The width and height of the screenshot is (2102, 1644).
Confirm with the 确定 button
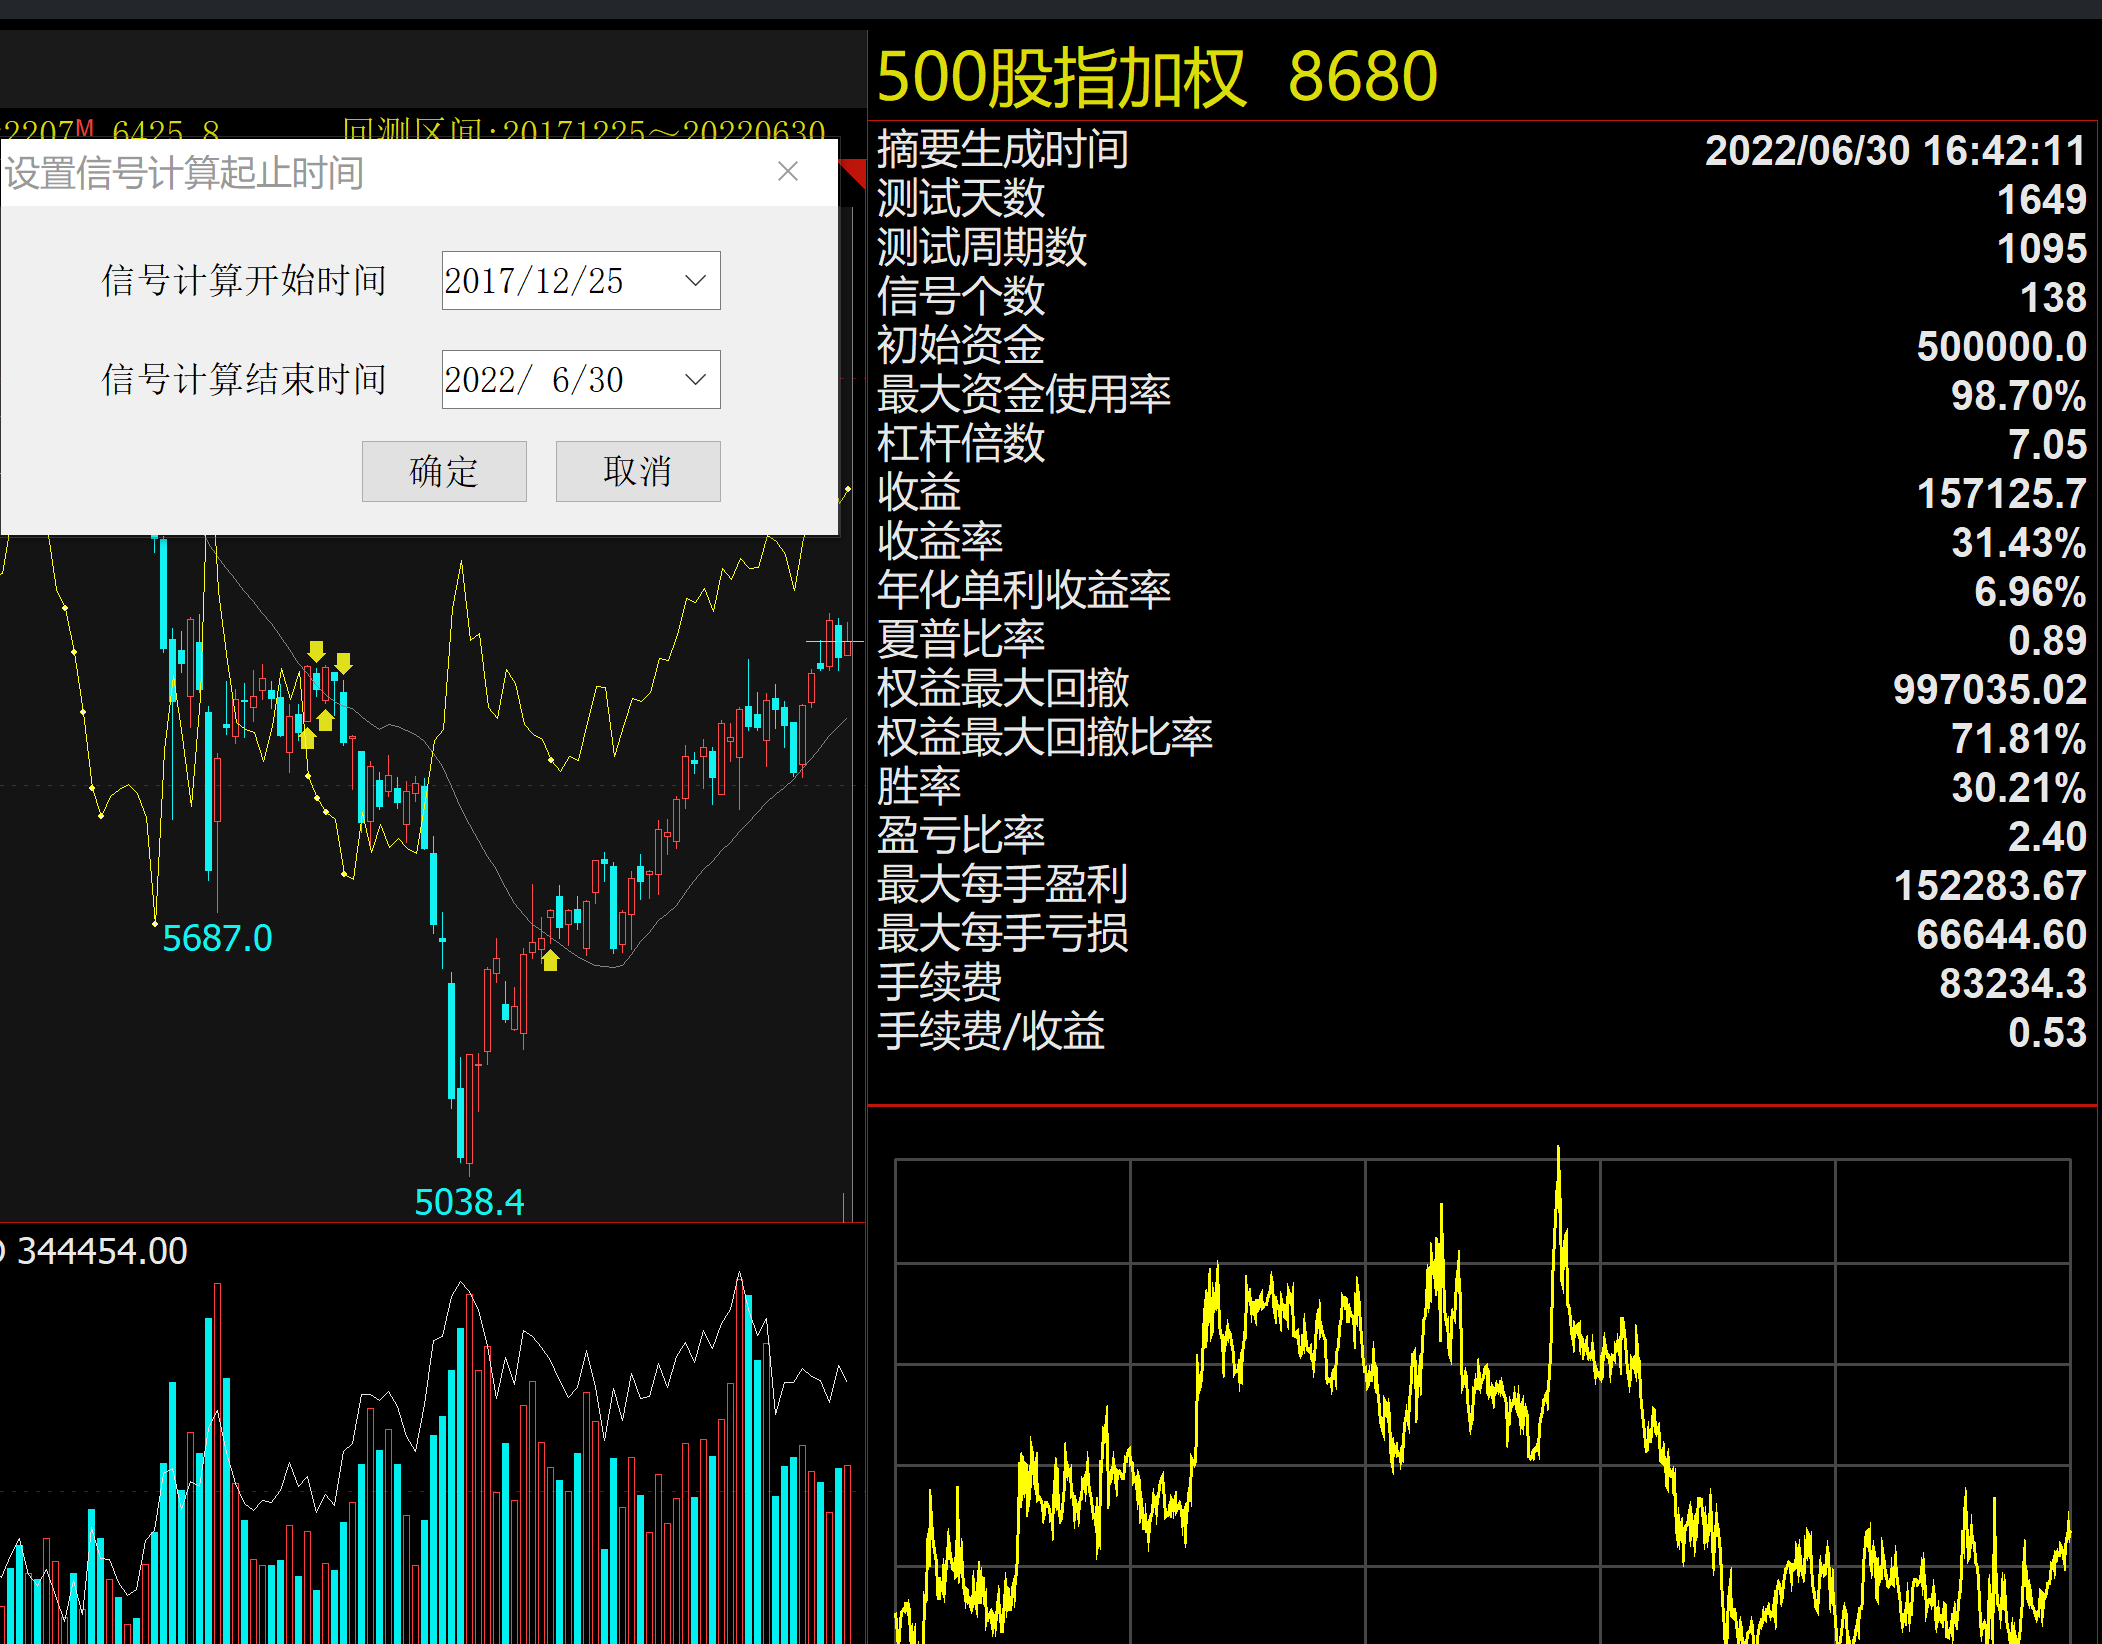tap(444, 471)
